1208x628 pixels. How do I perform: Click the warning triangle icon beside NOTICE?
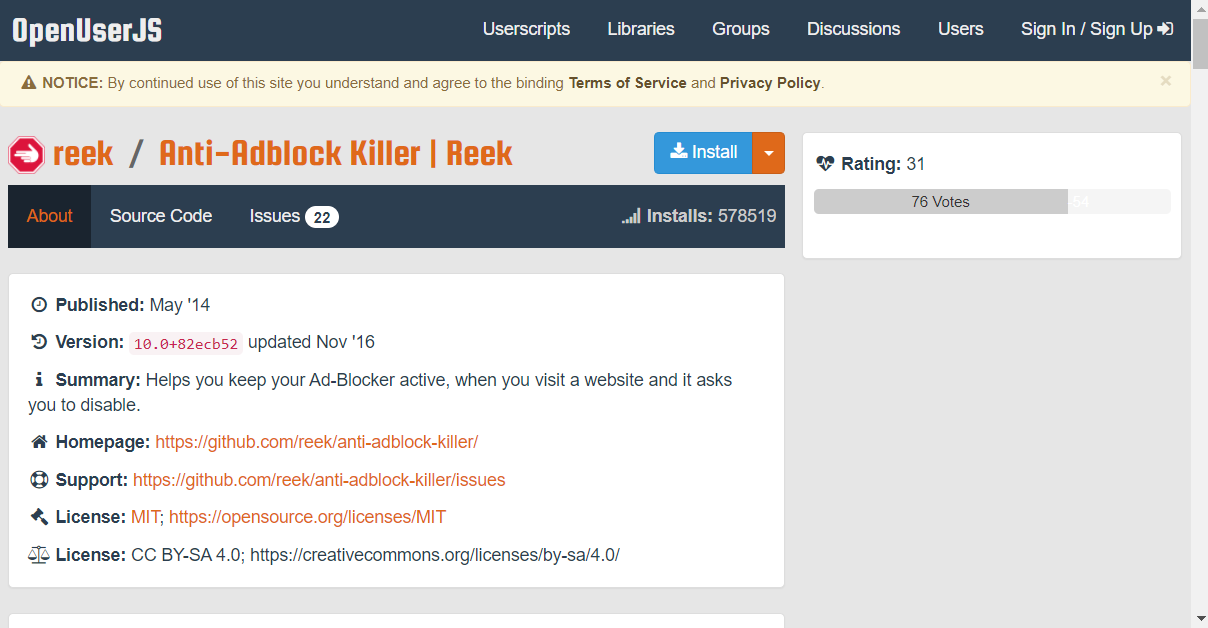click(28, 83)
